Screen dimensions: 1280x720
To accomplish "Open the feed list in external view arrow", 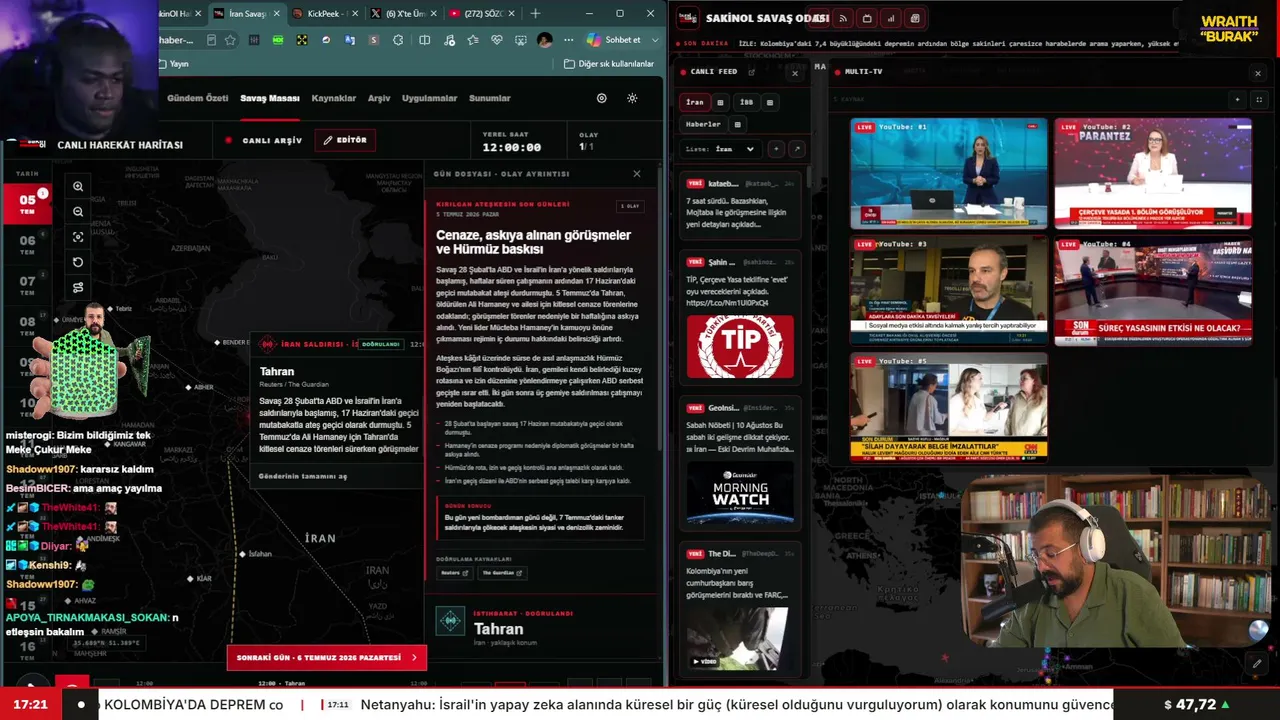I will tap(797, 149).
